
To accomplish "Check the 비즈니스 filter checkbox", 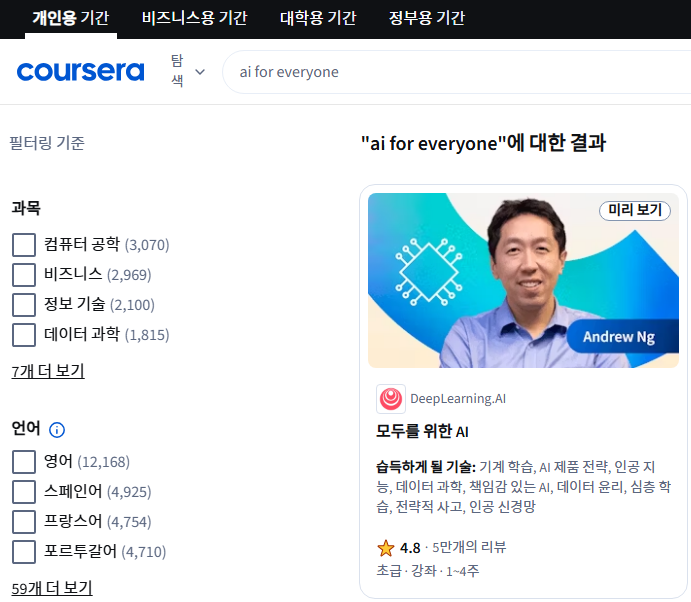I will (x=24, y=275).
